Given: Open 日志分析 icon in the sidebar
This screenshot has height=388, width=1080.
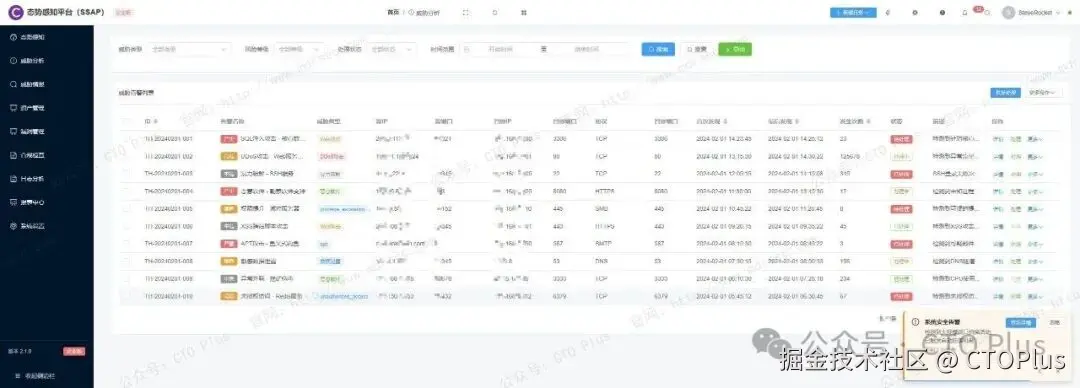Looking at the screenshot, I should 14,178.
